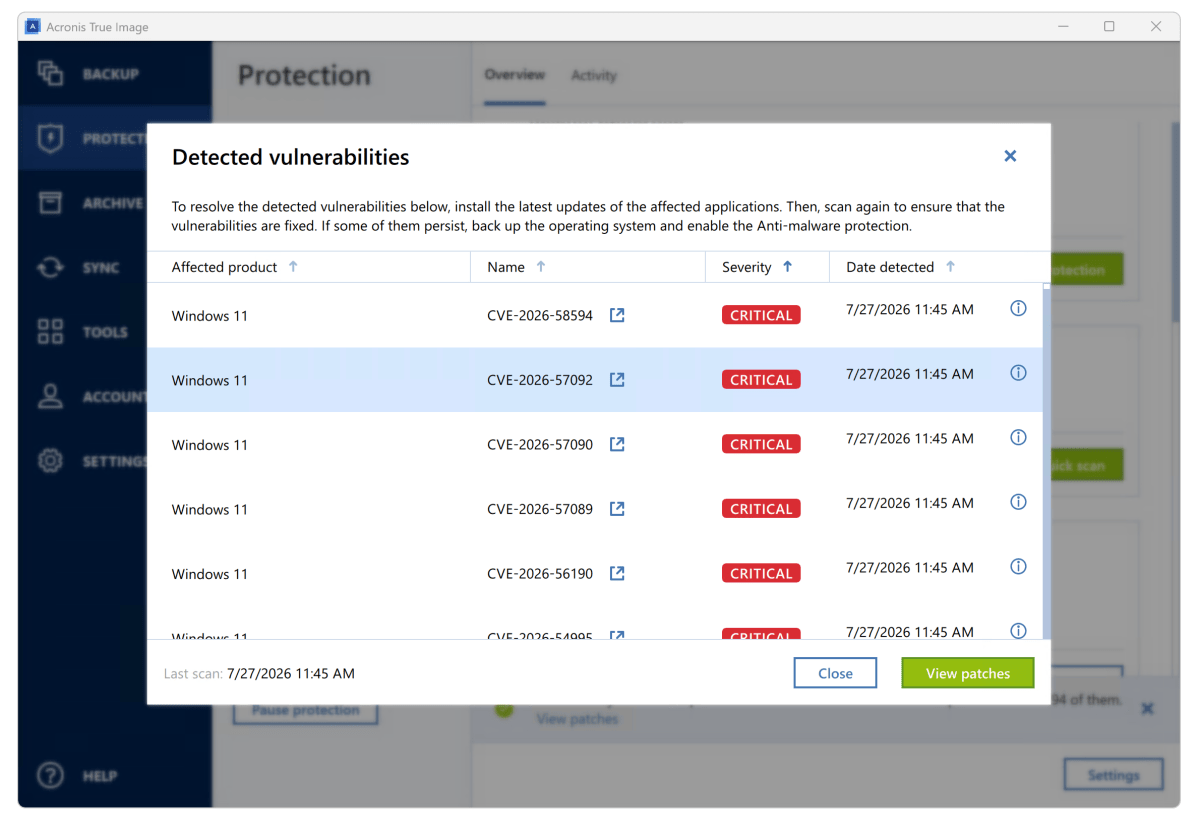This screenshot has width=1199, height=821.
Task: Open the Settings gear sidebar icon
Action: 50,461
